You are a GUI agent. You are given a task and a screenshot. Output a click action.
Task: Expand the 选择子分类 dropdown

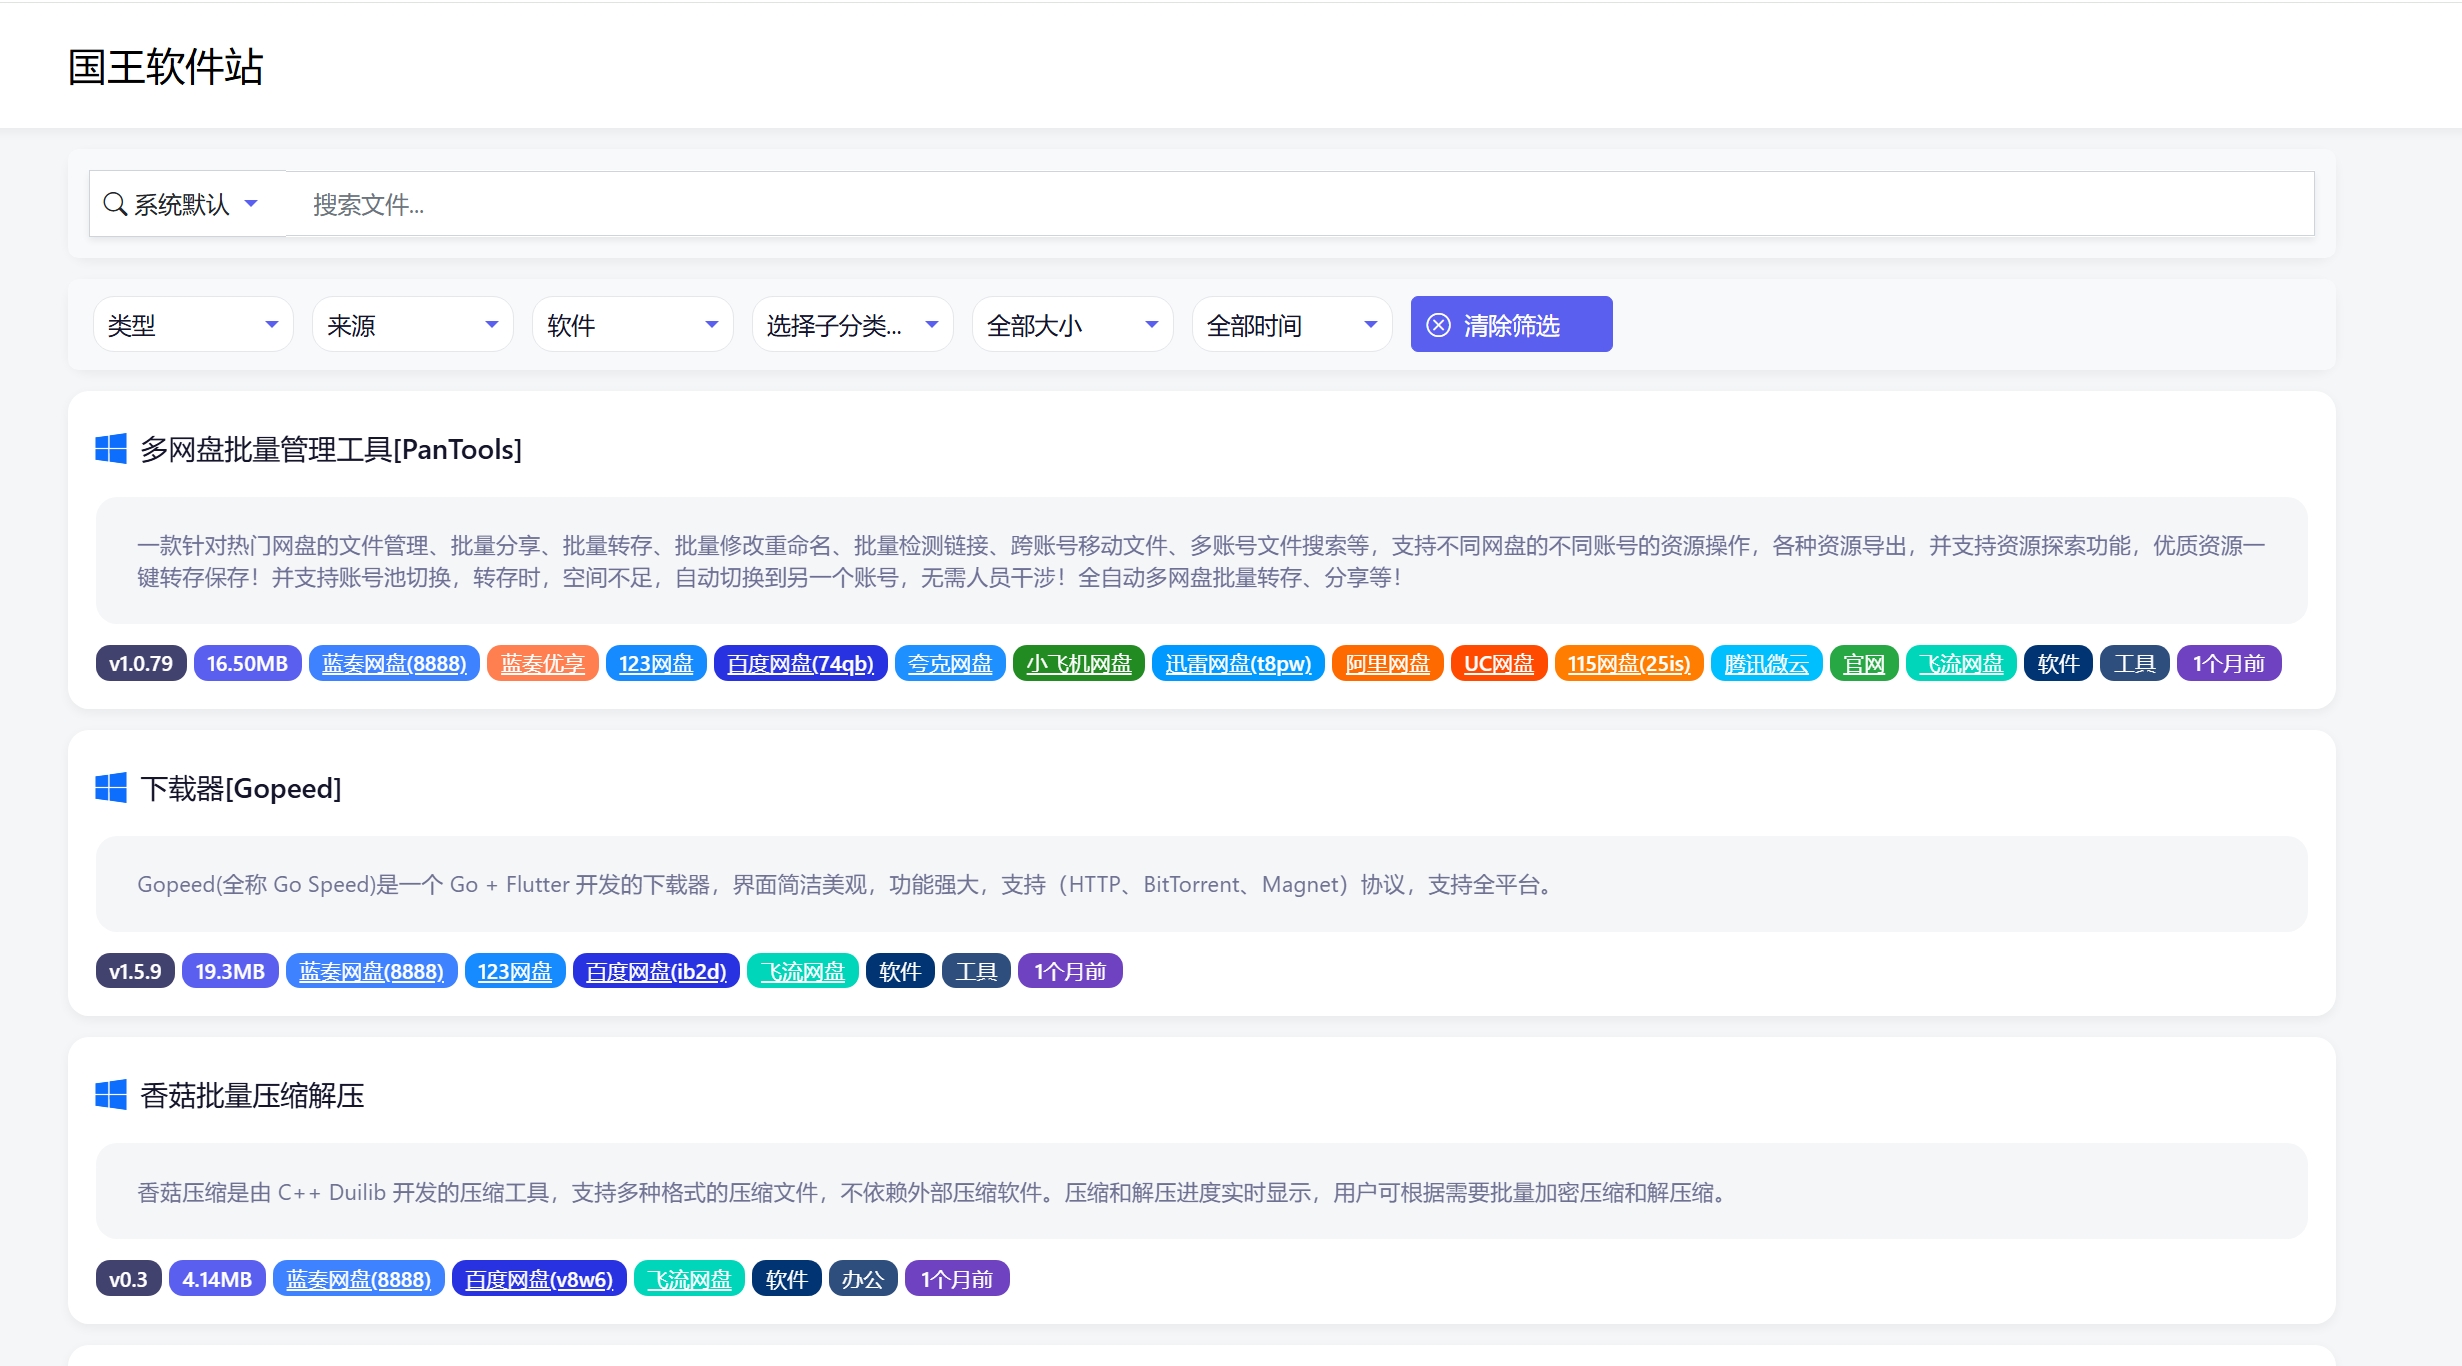pyautogui.click(x=853, y=324)
